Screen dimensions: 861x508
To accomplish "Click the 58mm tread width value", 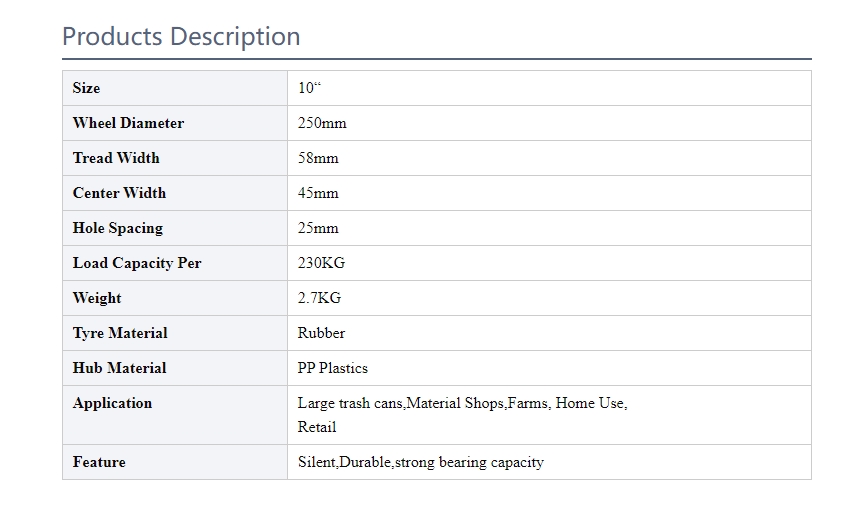I will pyautogui.click(x=318, y=158).
